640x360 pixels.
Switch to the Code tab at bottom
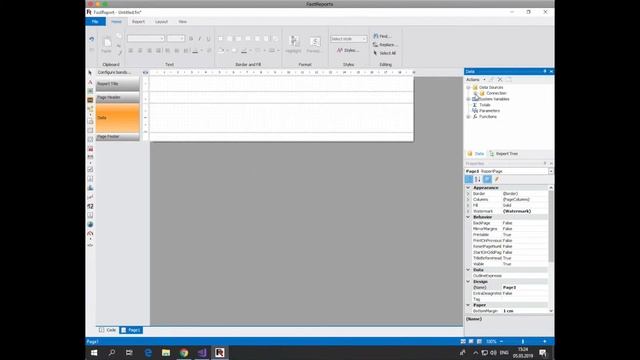point(108,330)
